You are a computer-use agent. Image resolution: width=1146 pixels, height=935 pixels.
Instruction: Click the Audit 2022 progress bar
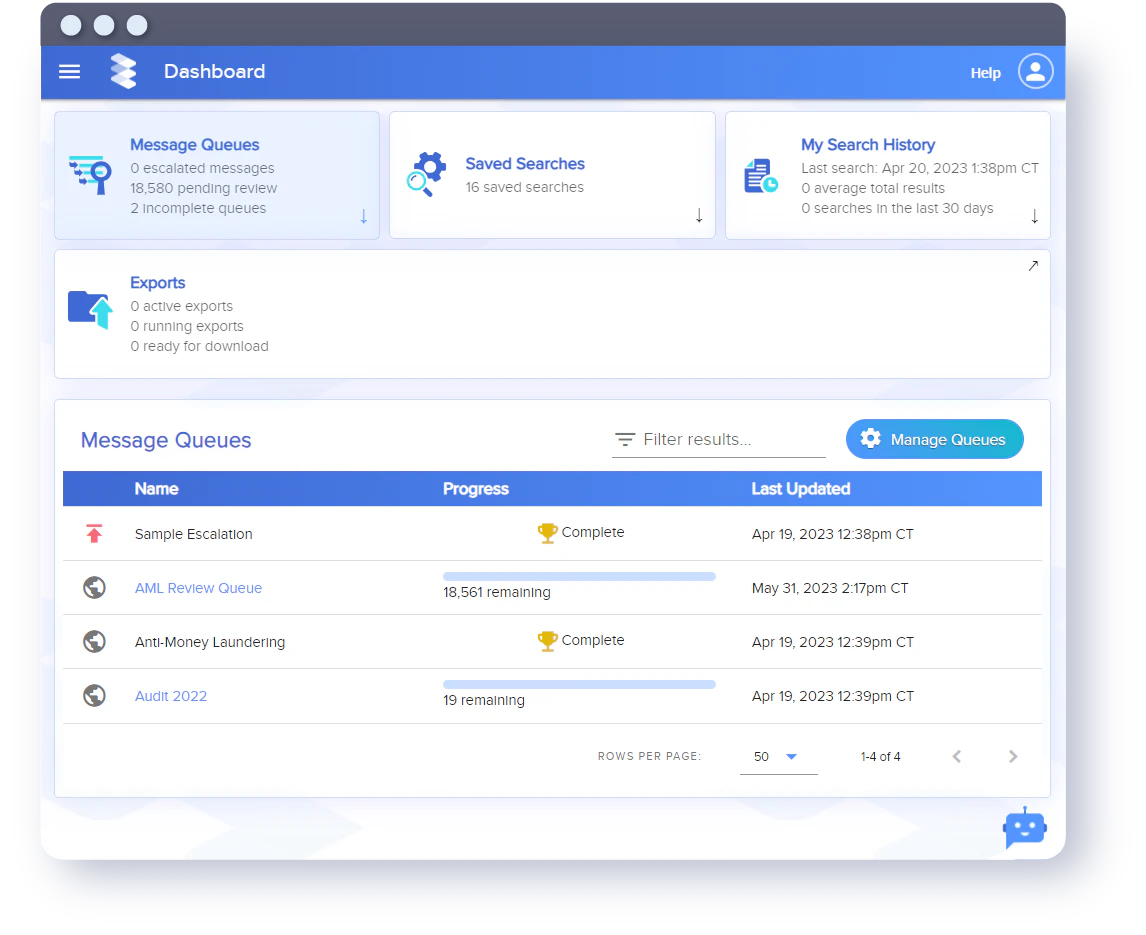580,685
